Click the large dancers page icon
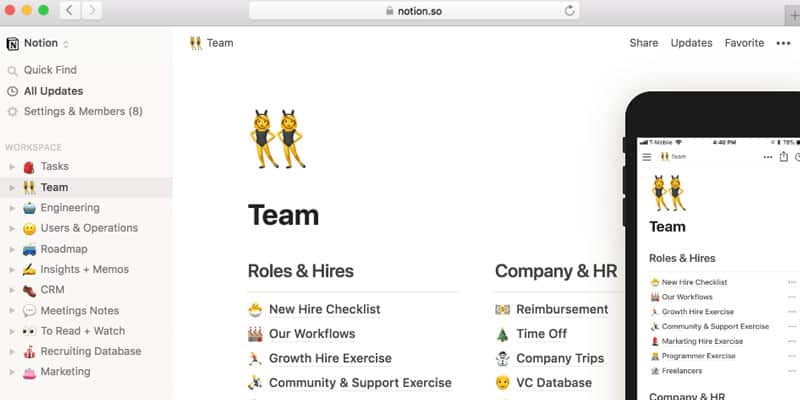This screenshot has height=400, width=800. pyautogui.click(x=278, y=139)
